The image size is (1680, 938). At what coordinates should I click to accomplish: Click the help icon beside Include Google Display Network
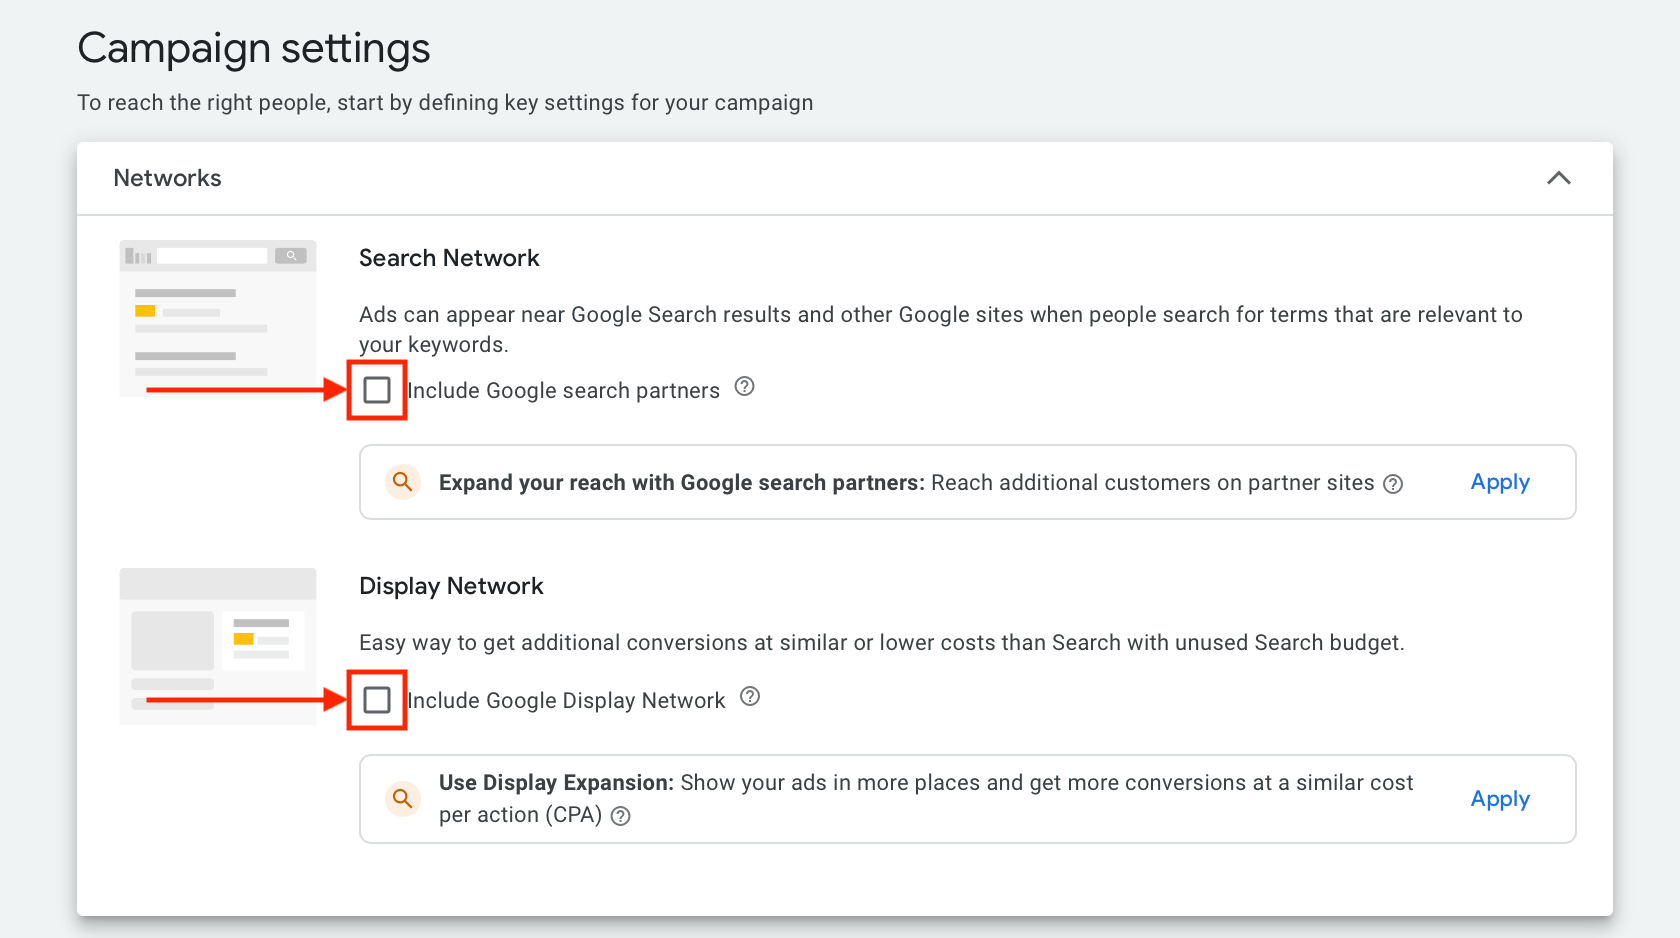750,697
